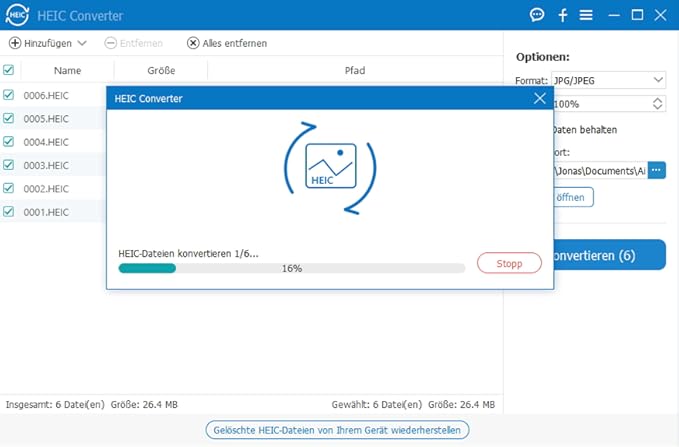Toggle the 0003.HEIC file checkbox
Screen dimensions: 679x447
(9, 165)
